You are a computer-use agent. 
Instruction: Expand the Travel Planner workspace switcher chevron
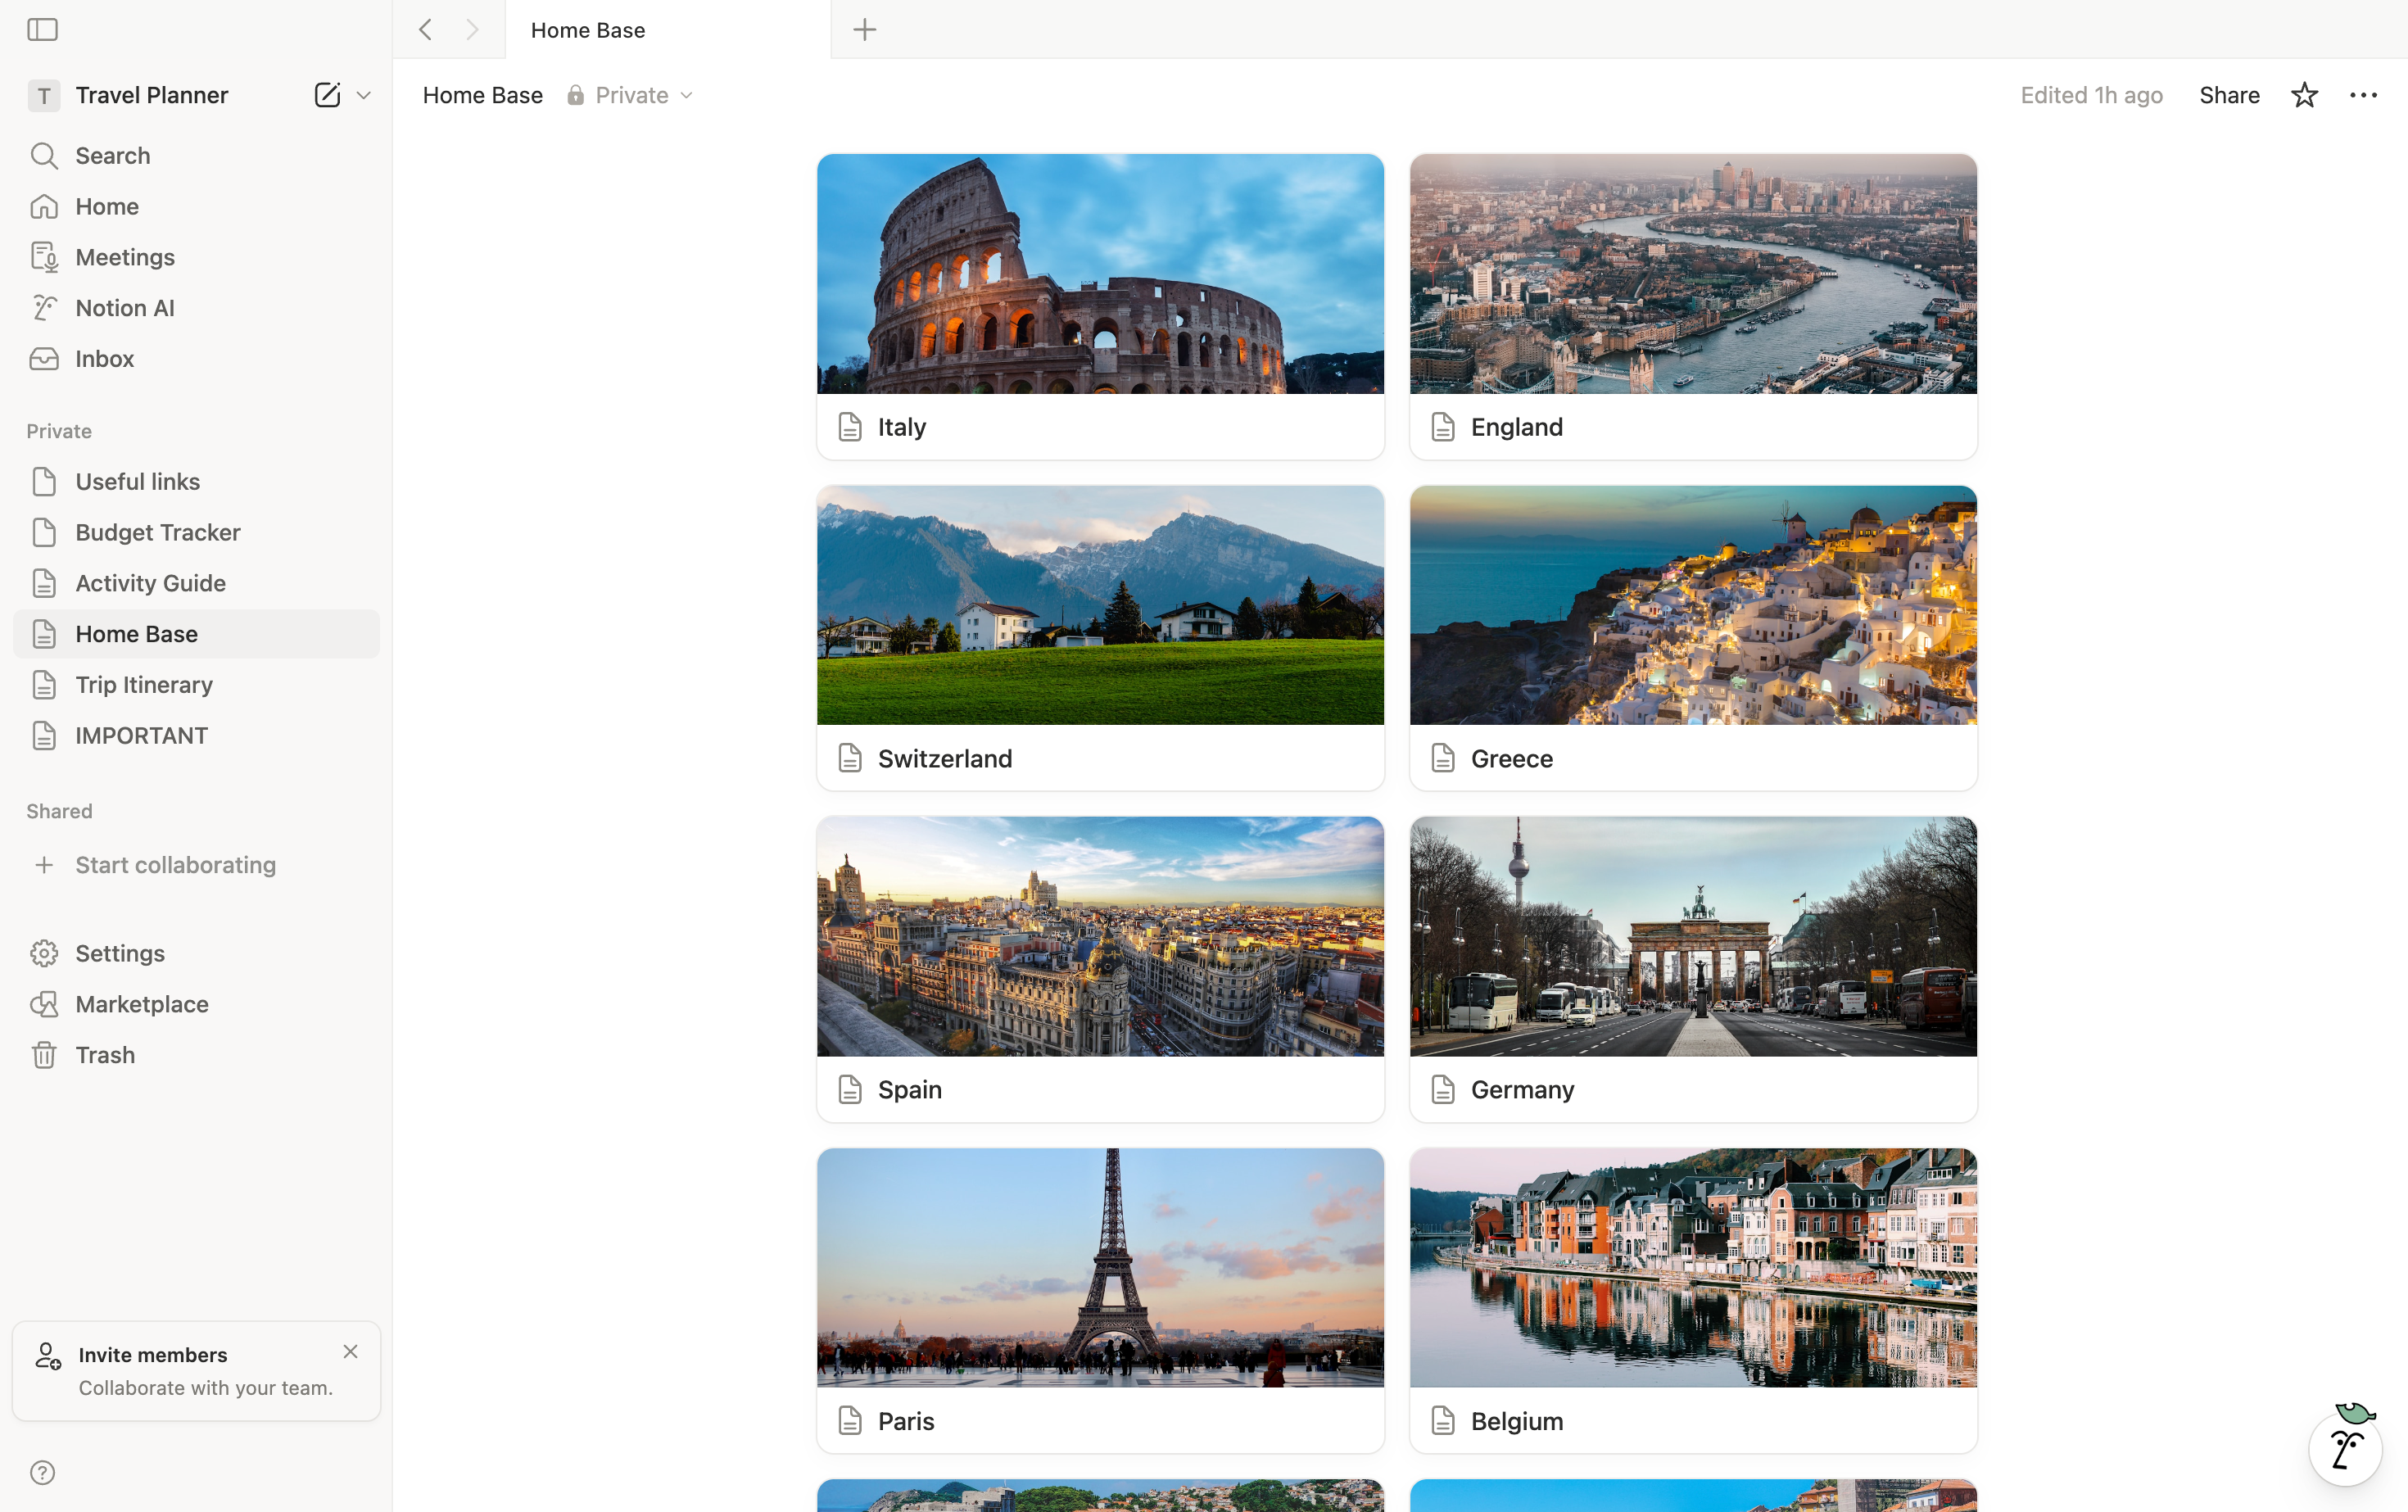point(364,95)
